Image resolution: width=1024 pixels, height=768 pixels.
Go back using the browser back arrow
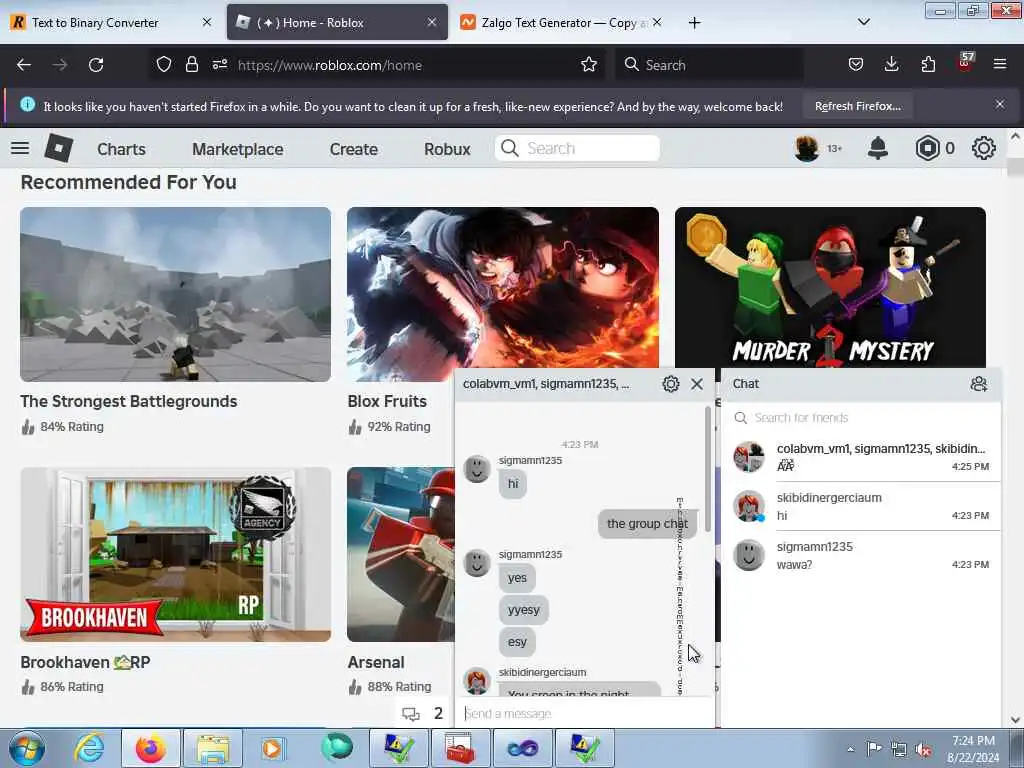point(24,65)
